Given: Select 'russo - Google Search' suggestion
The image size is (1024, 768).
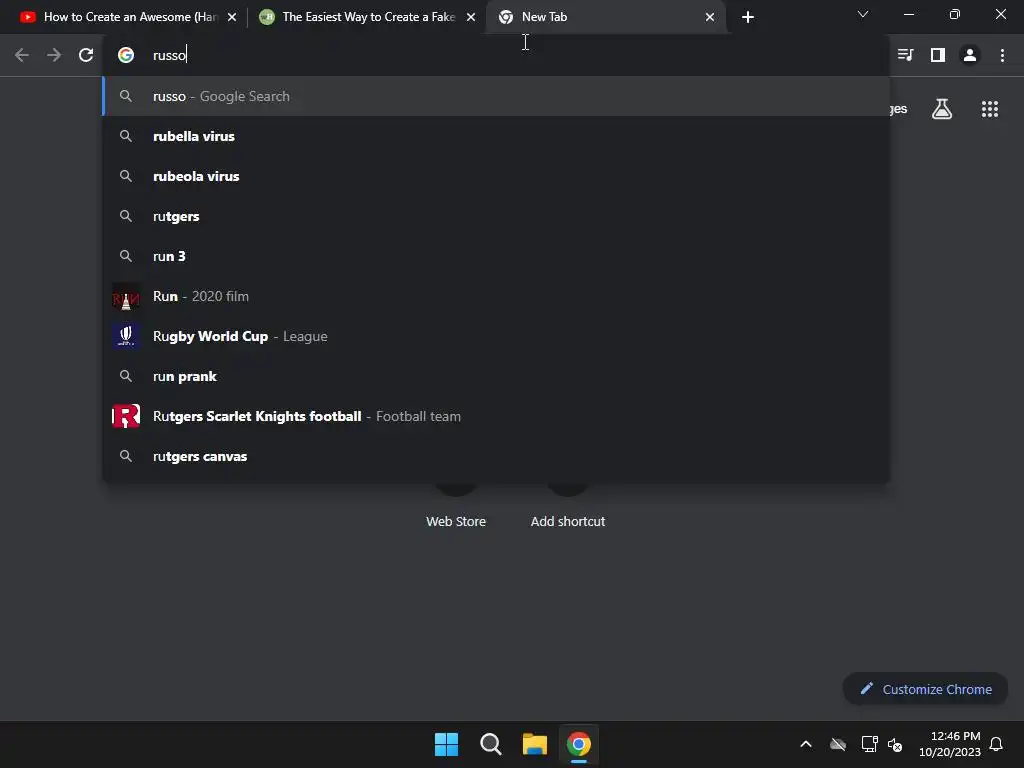Looking at the screenshot, I should [x=496, y=96].
